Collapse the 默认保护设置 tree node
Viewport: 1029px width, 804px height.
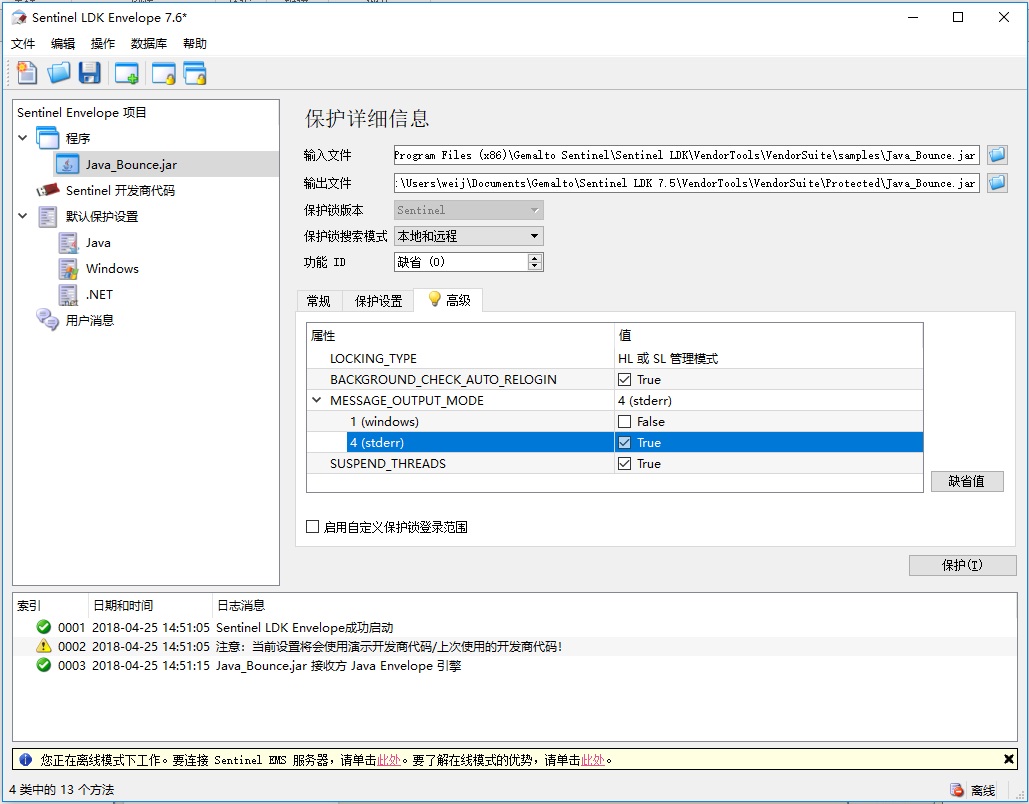coord(23,216)
